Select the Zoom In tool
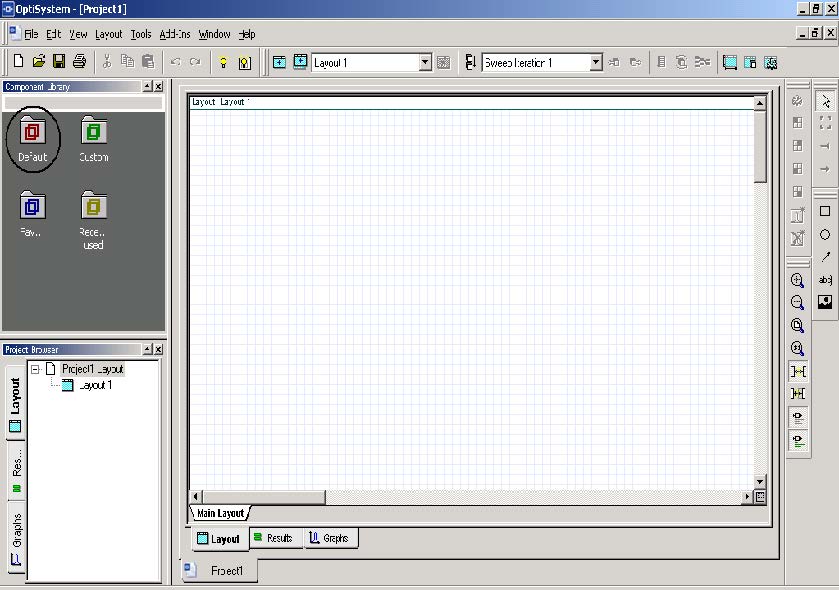 pyautogui.click(x=796, y=280)
